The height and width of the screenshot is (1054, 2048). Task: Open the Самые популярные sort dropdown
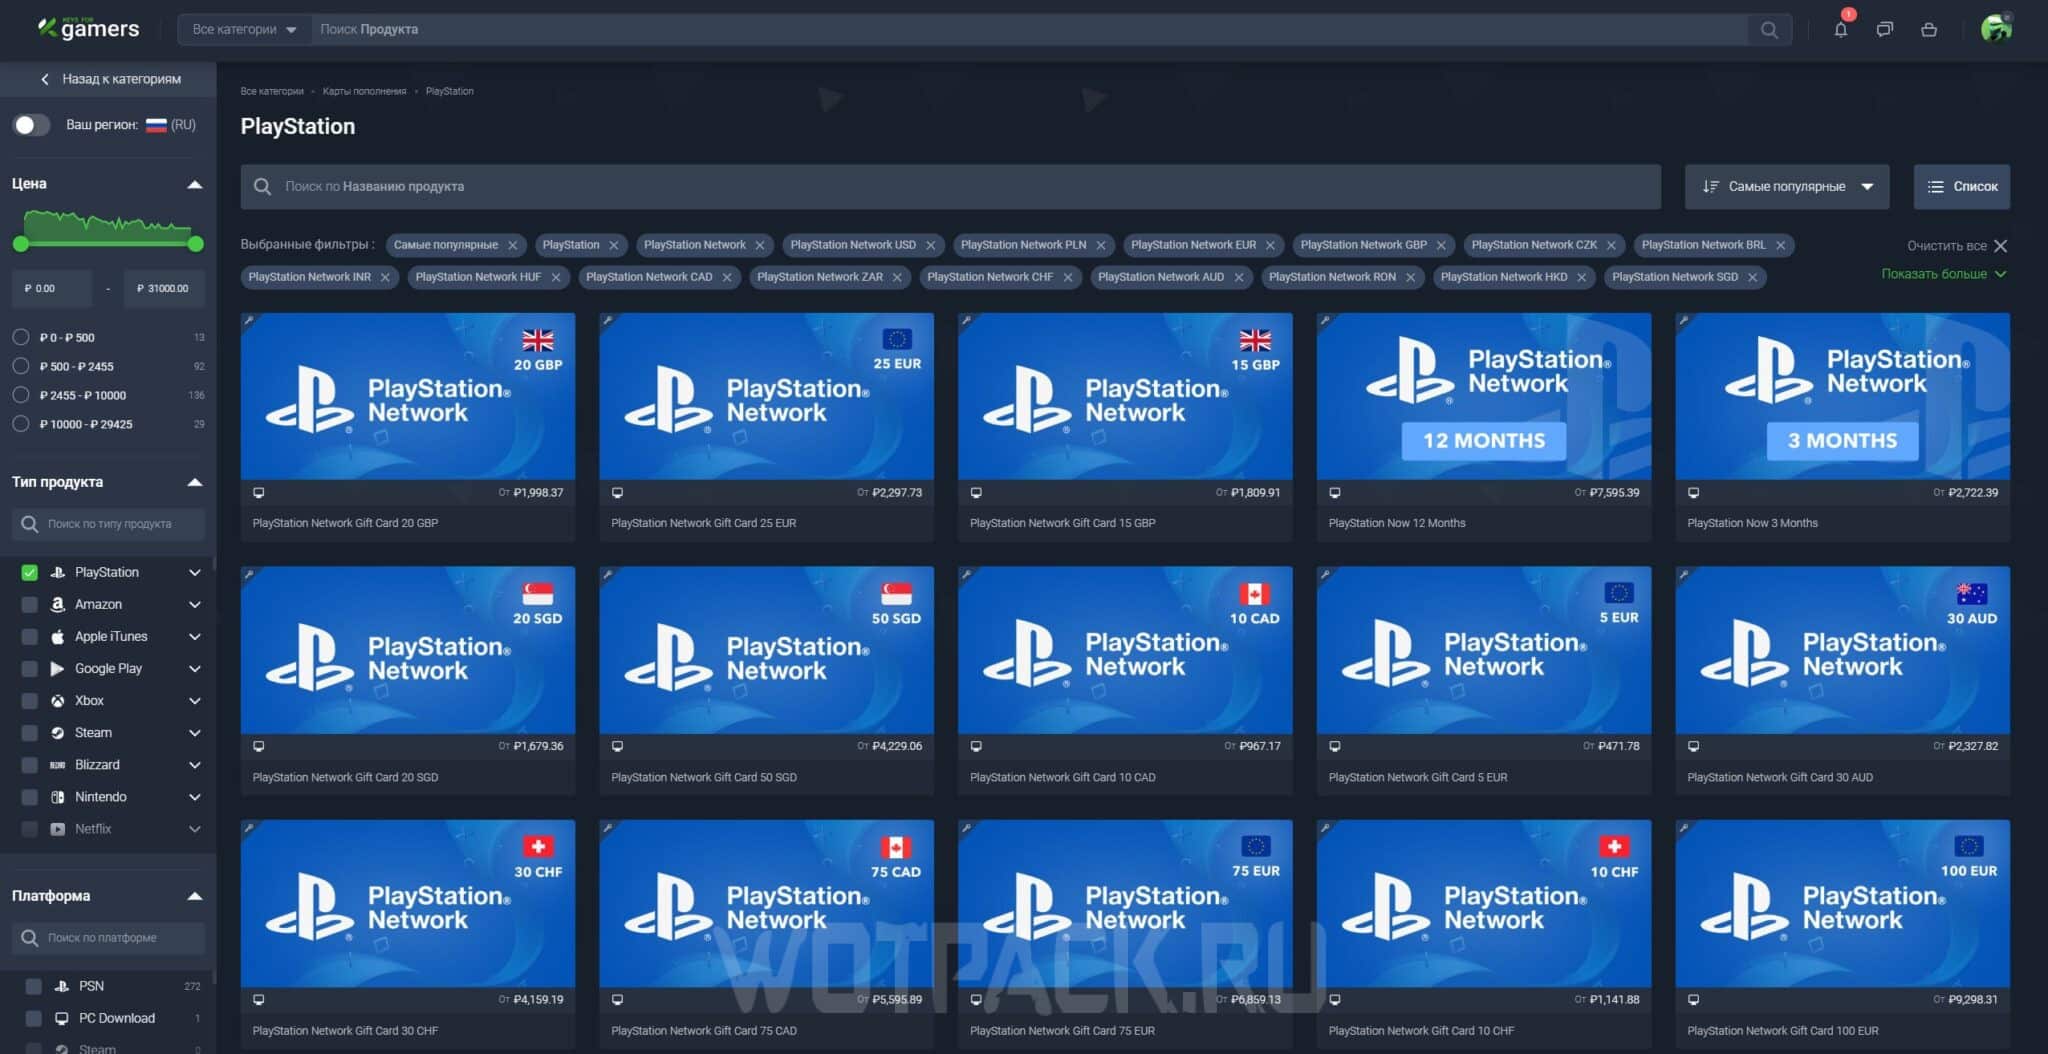(x=1787, y=186)
